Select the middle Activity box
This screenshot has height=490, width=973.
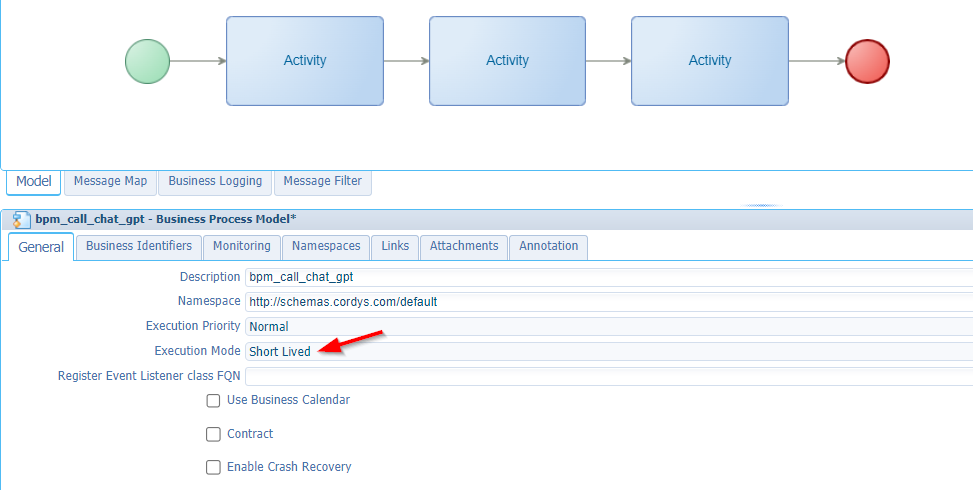pyautogui.click(x=508, y=61)
